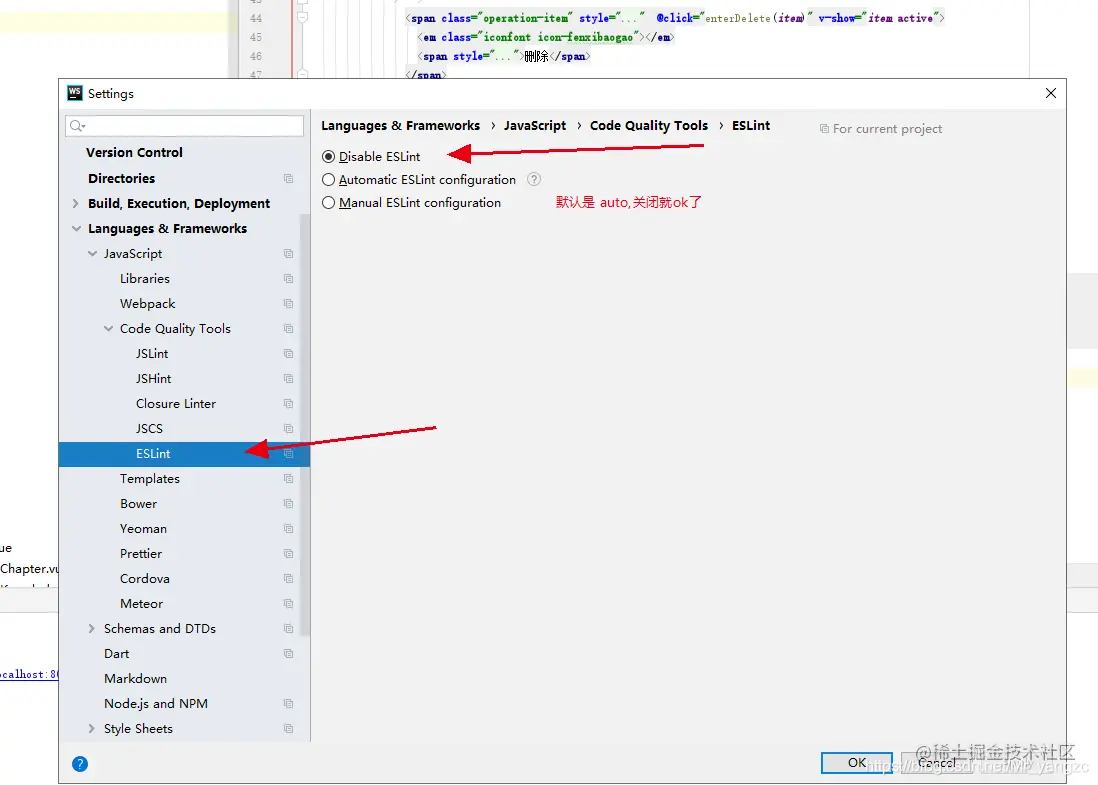Click project-level icon beside Code Quality Tools
The image size is (1098, 785).
289,328
